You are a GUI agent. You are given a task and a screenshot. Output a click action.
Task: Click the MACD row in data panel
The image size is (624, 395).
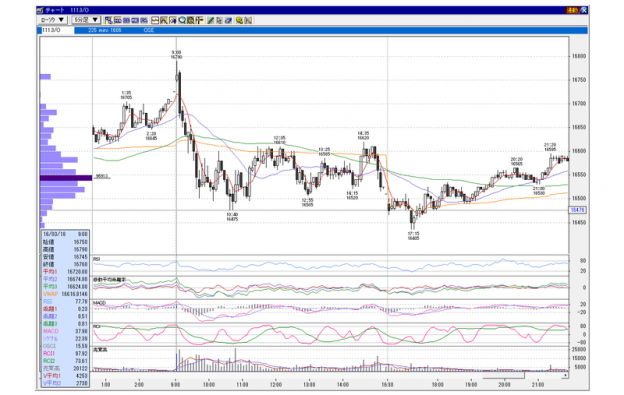click(x=65, y=331)
